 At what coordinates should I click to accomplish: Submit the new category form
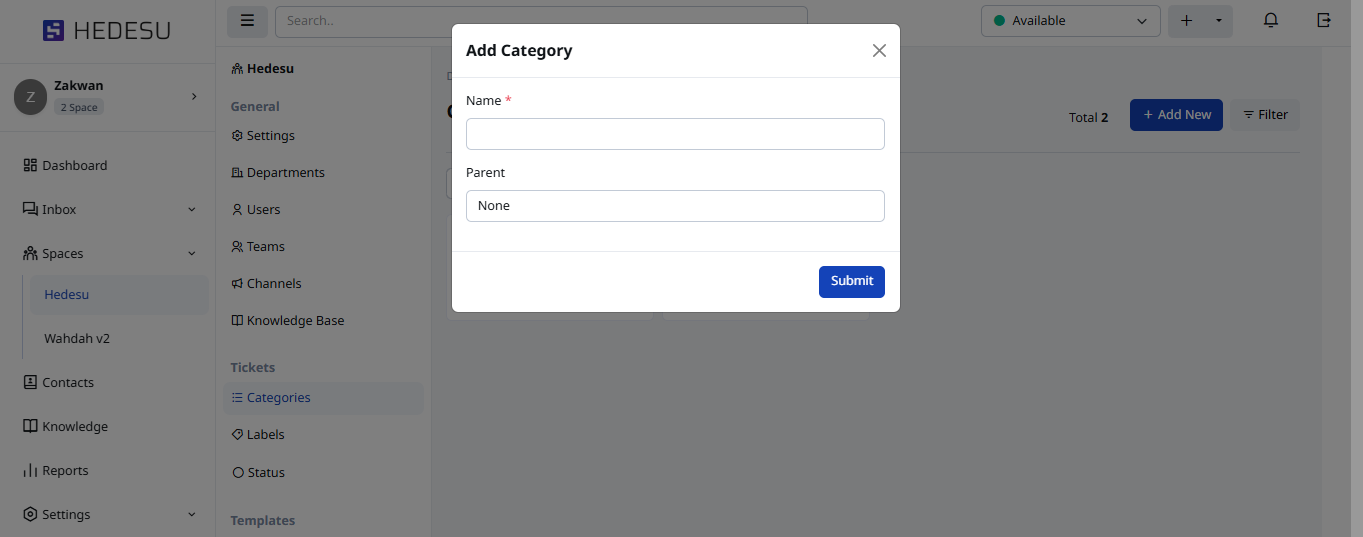coord(851,282)
